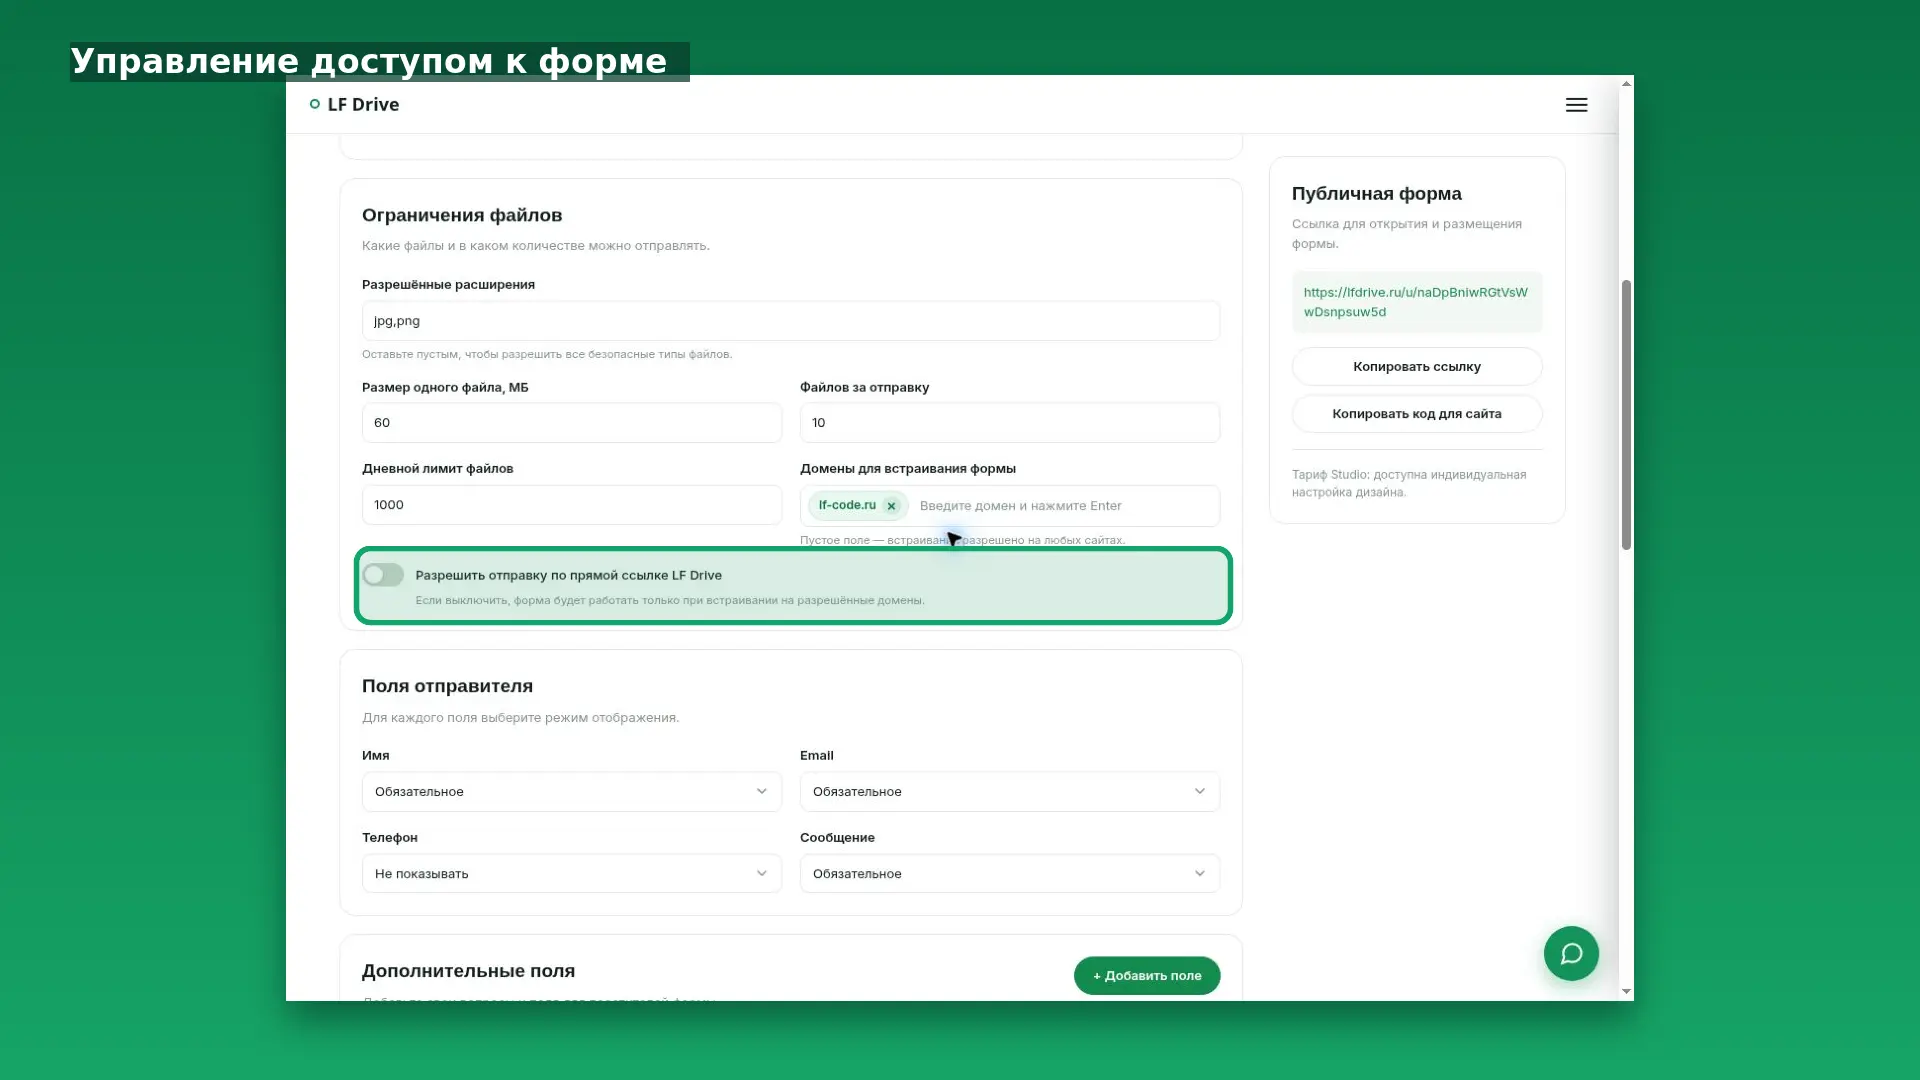
Task: Toggle direct LF Drive link submission switch
Action: point(383,575)
